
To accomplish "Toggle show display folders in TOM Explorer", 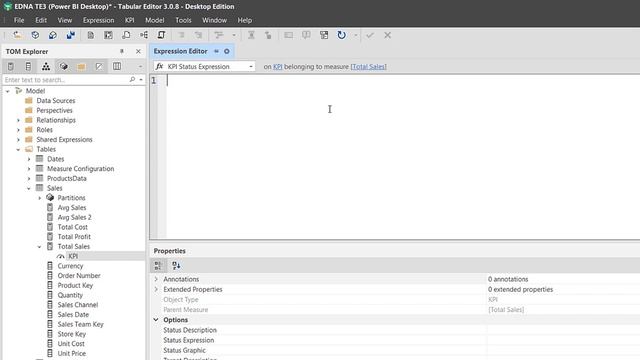I will (81, 66).
